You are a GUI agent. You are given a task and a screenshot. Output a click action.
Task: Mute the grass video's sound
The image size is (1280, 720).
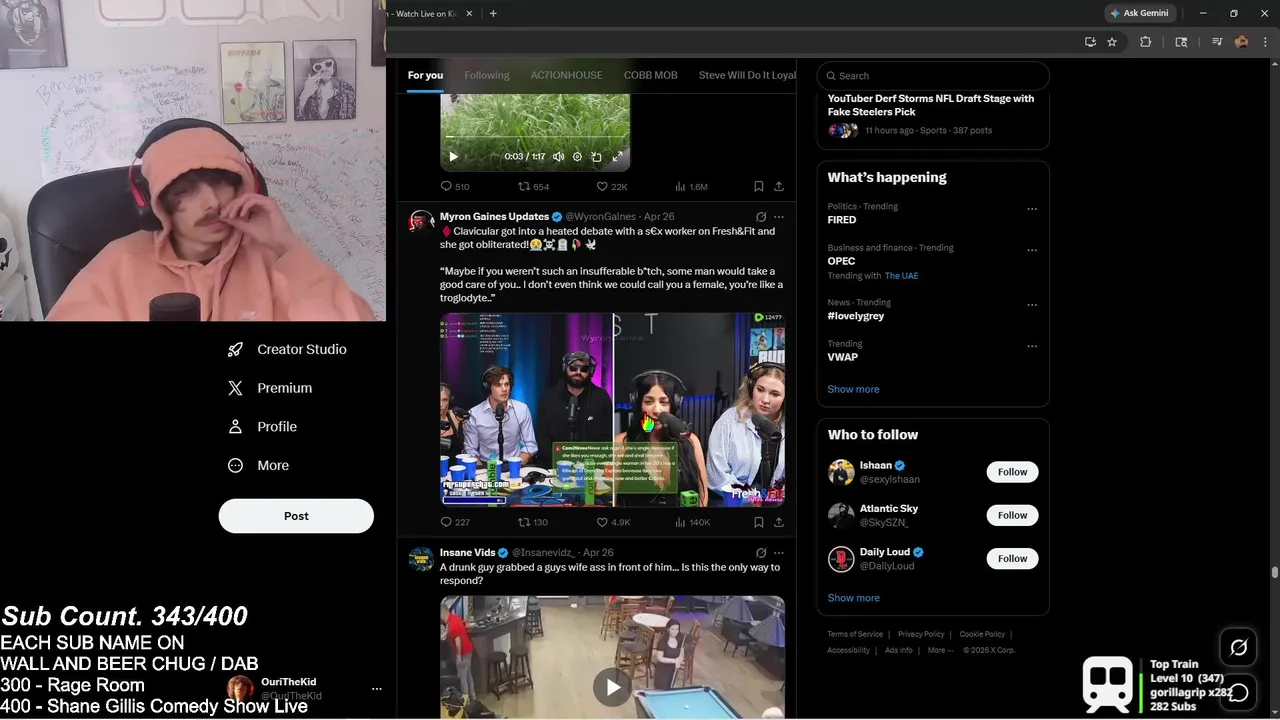pyautogui.click(x=559, y=157)
